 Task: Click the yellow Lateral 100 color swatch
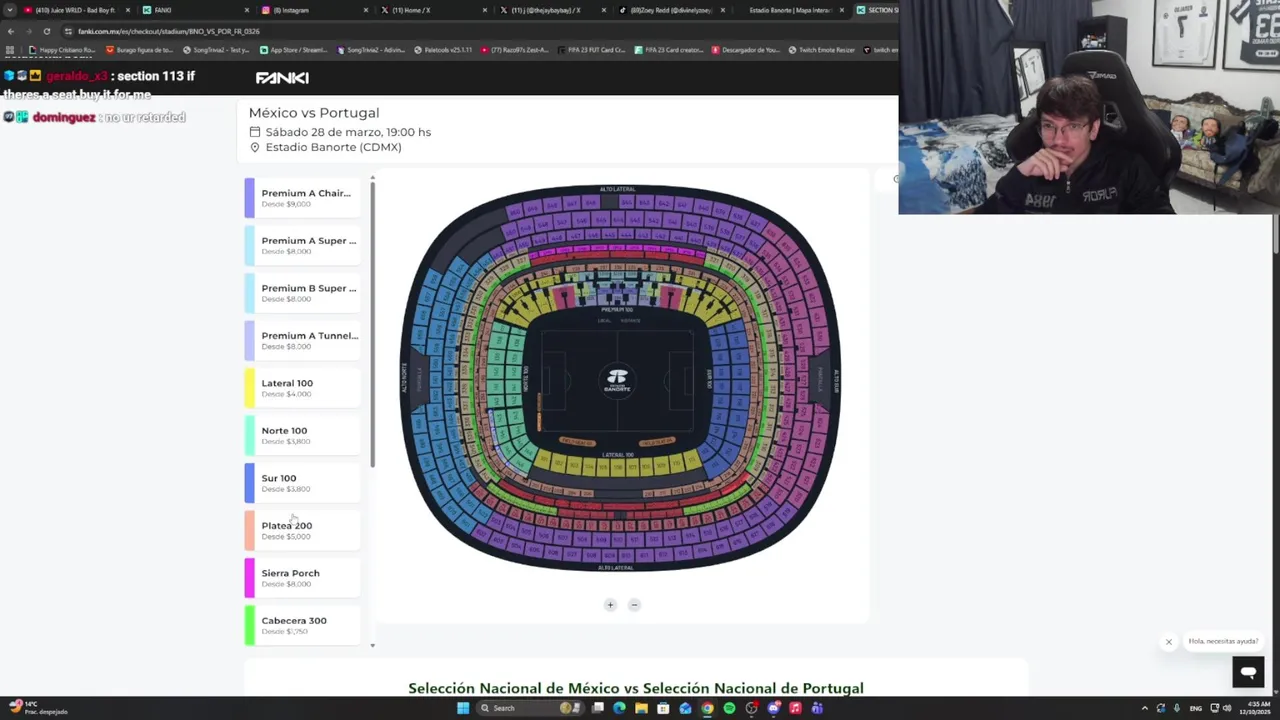coord(249,388)
